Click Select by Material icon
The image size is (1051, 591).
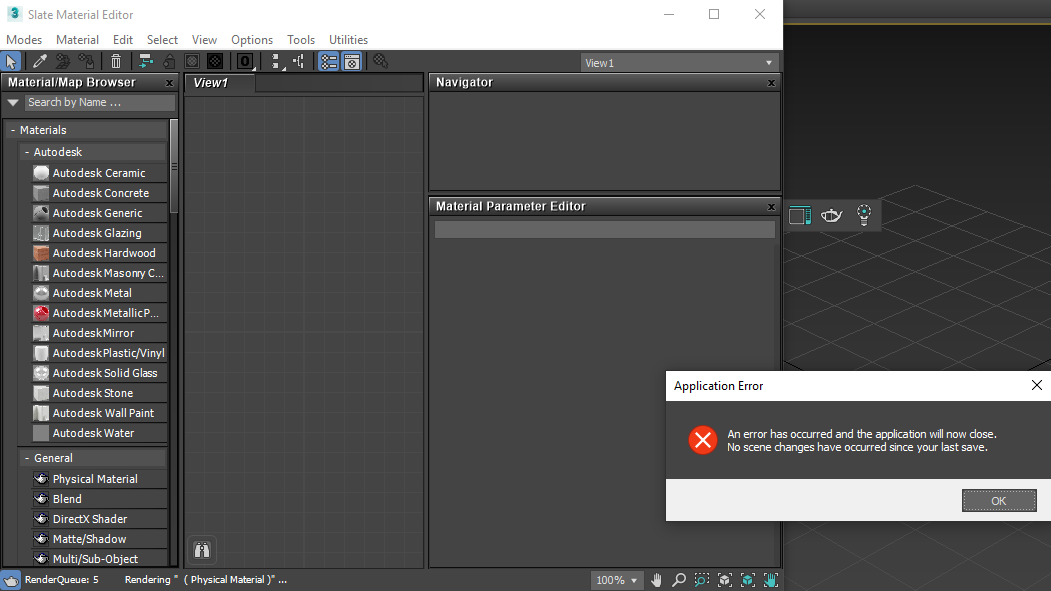pyautogui.click(x=381, y=62)
